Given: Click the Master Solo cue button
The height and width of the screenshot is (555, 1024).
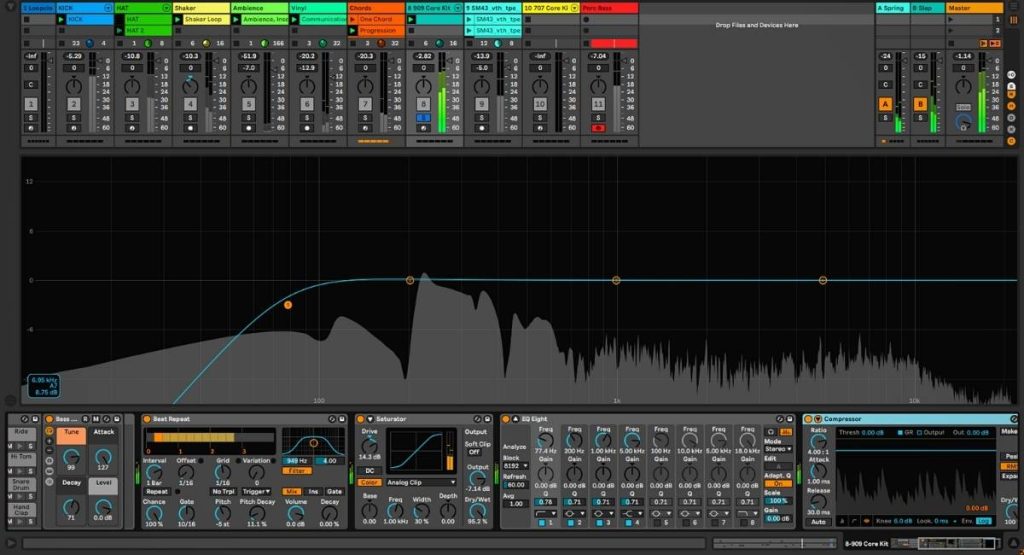Looking at the screenshot, I should (963, 107).
